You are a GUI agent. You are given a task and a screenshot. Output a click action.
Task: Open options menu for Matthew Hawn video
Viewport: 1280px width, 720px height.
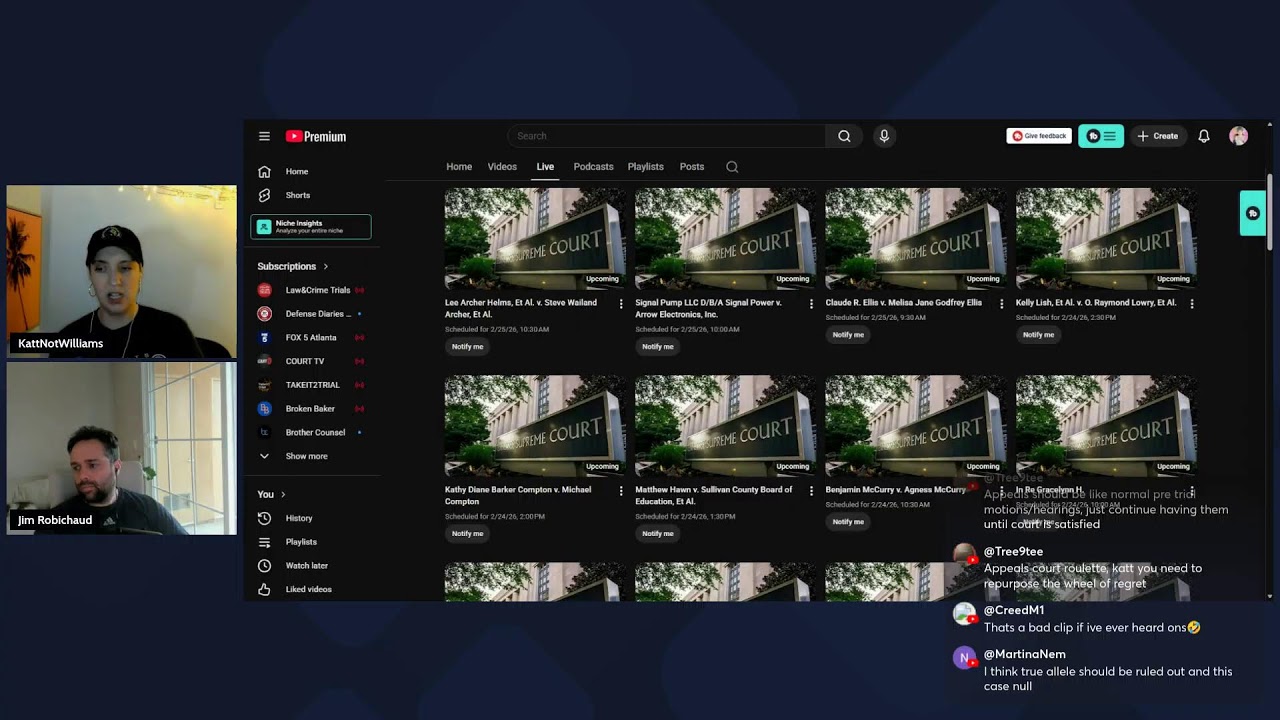(811, 491)
